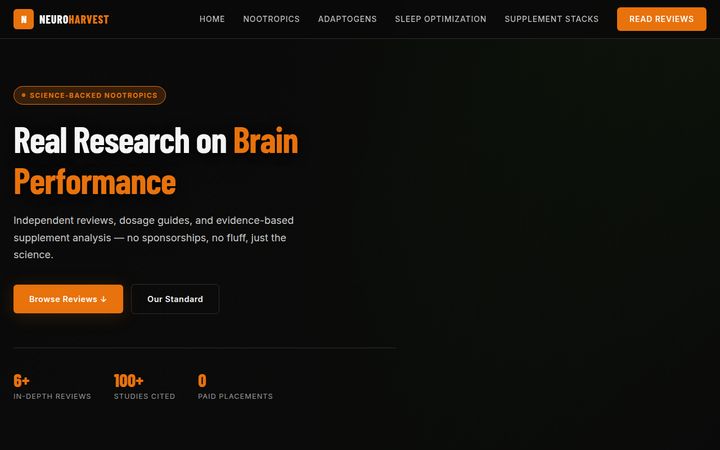Click the 'PAID PLACEMENTS' label
720x450 pixels.
coord(235,396)
